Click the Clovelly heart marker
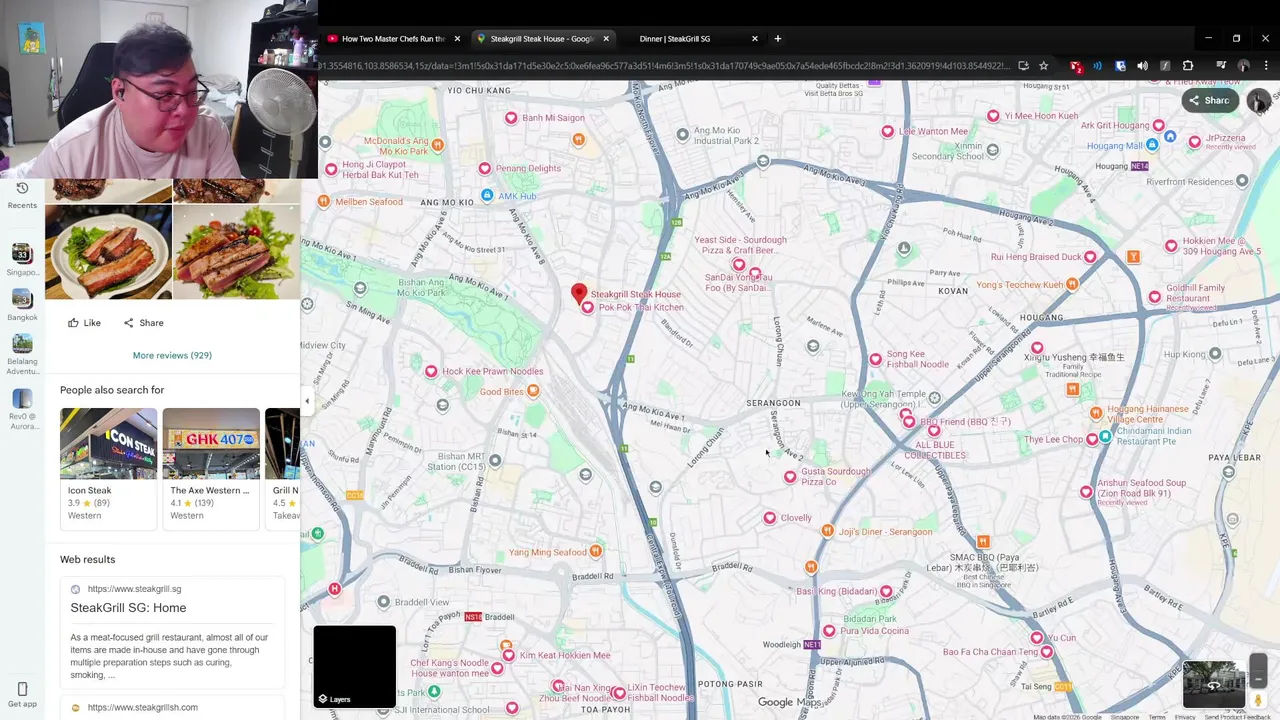The height and width of the screenshot is (720, 1280). (x=769, y=518)
